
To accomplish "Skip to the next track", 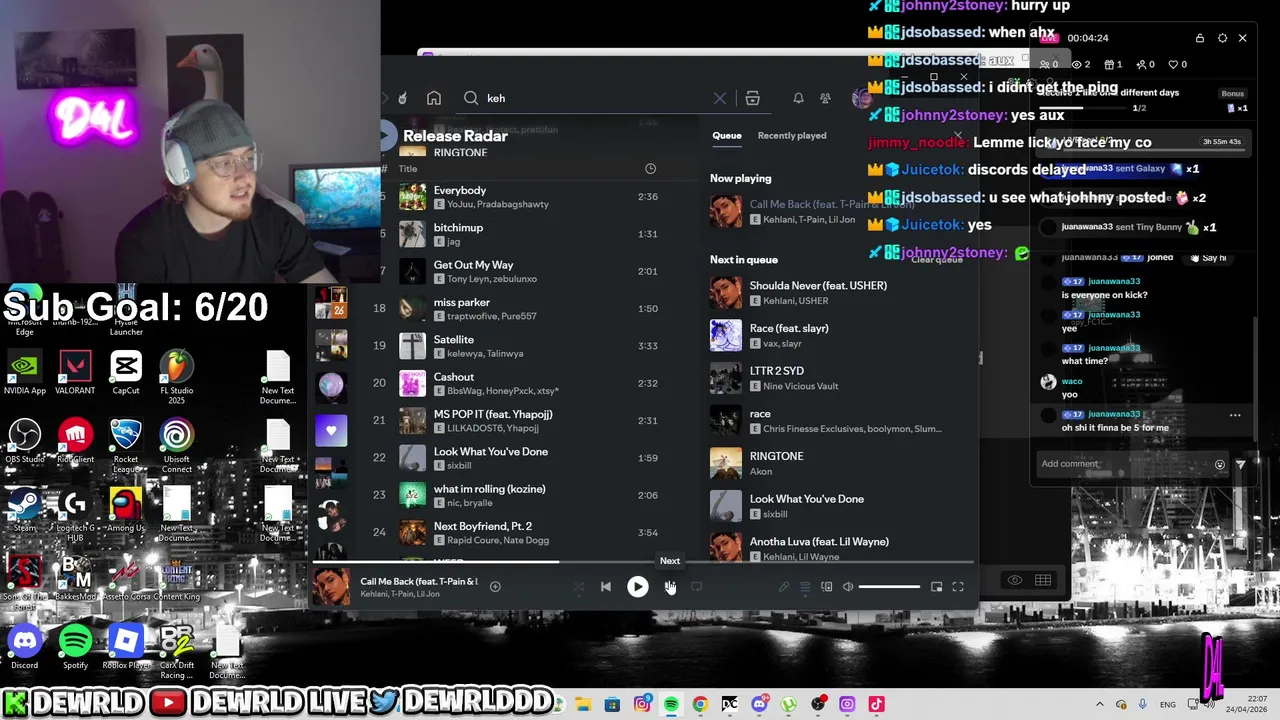I will pos(669,587).
